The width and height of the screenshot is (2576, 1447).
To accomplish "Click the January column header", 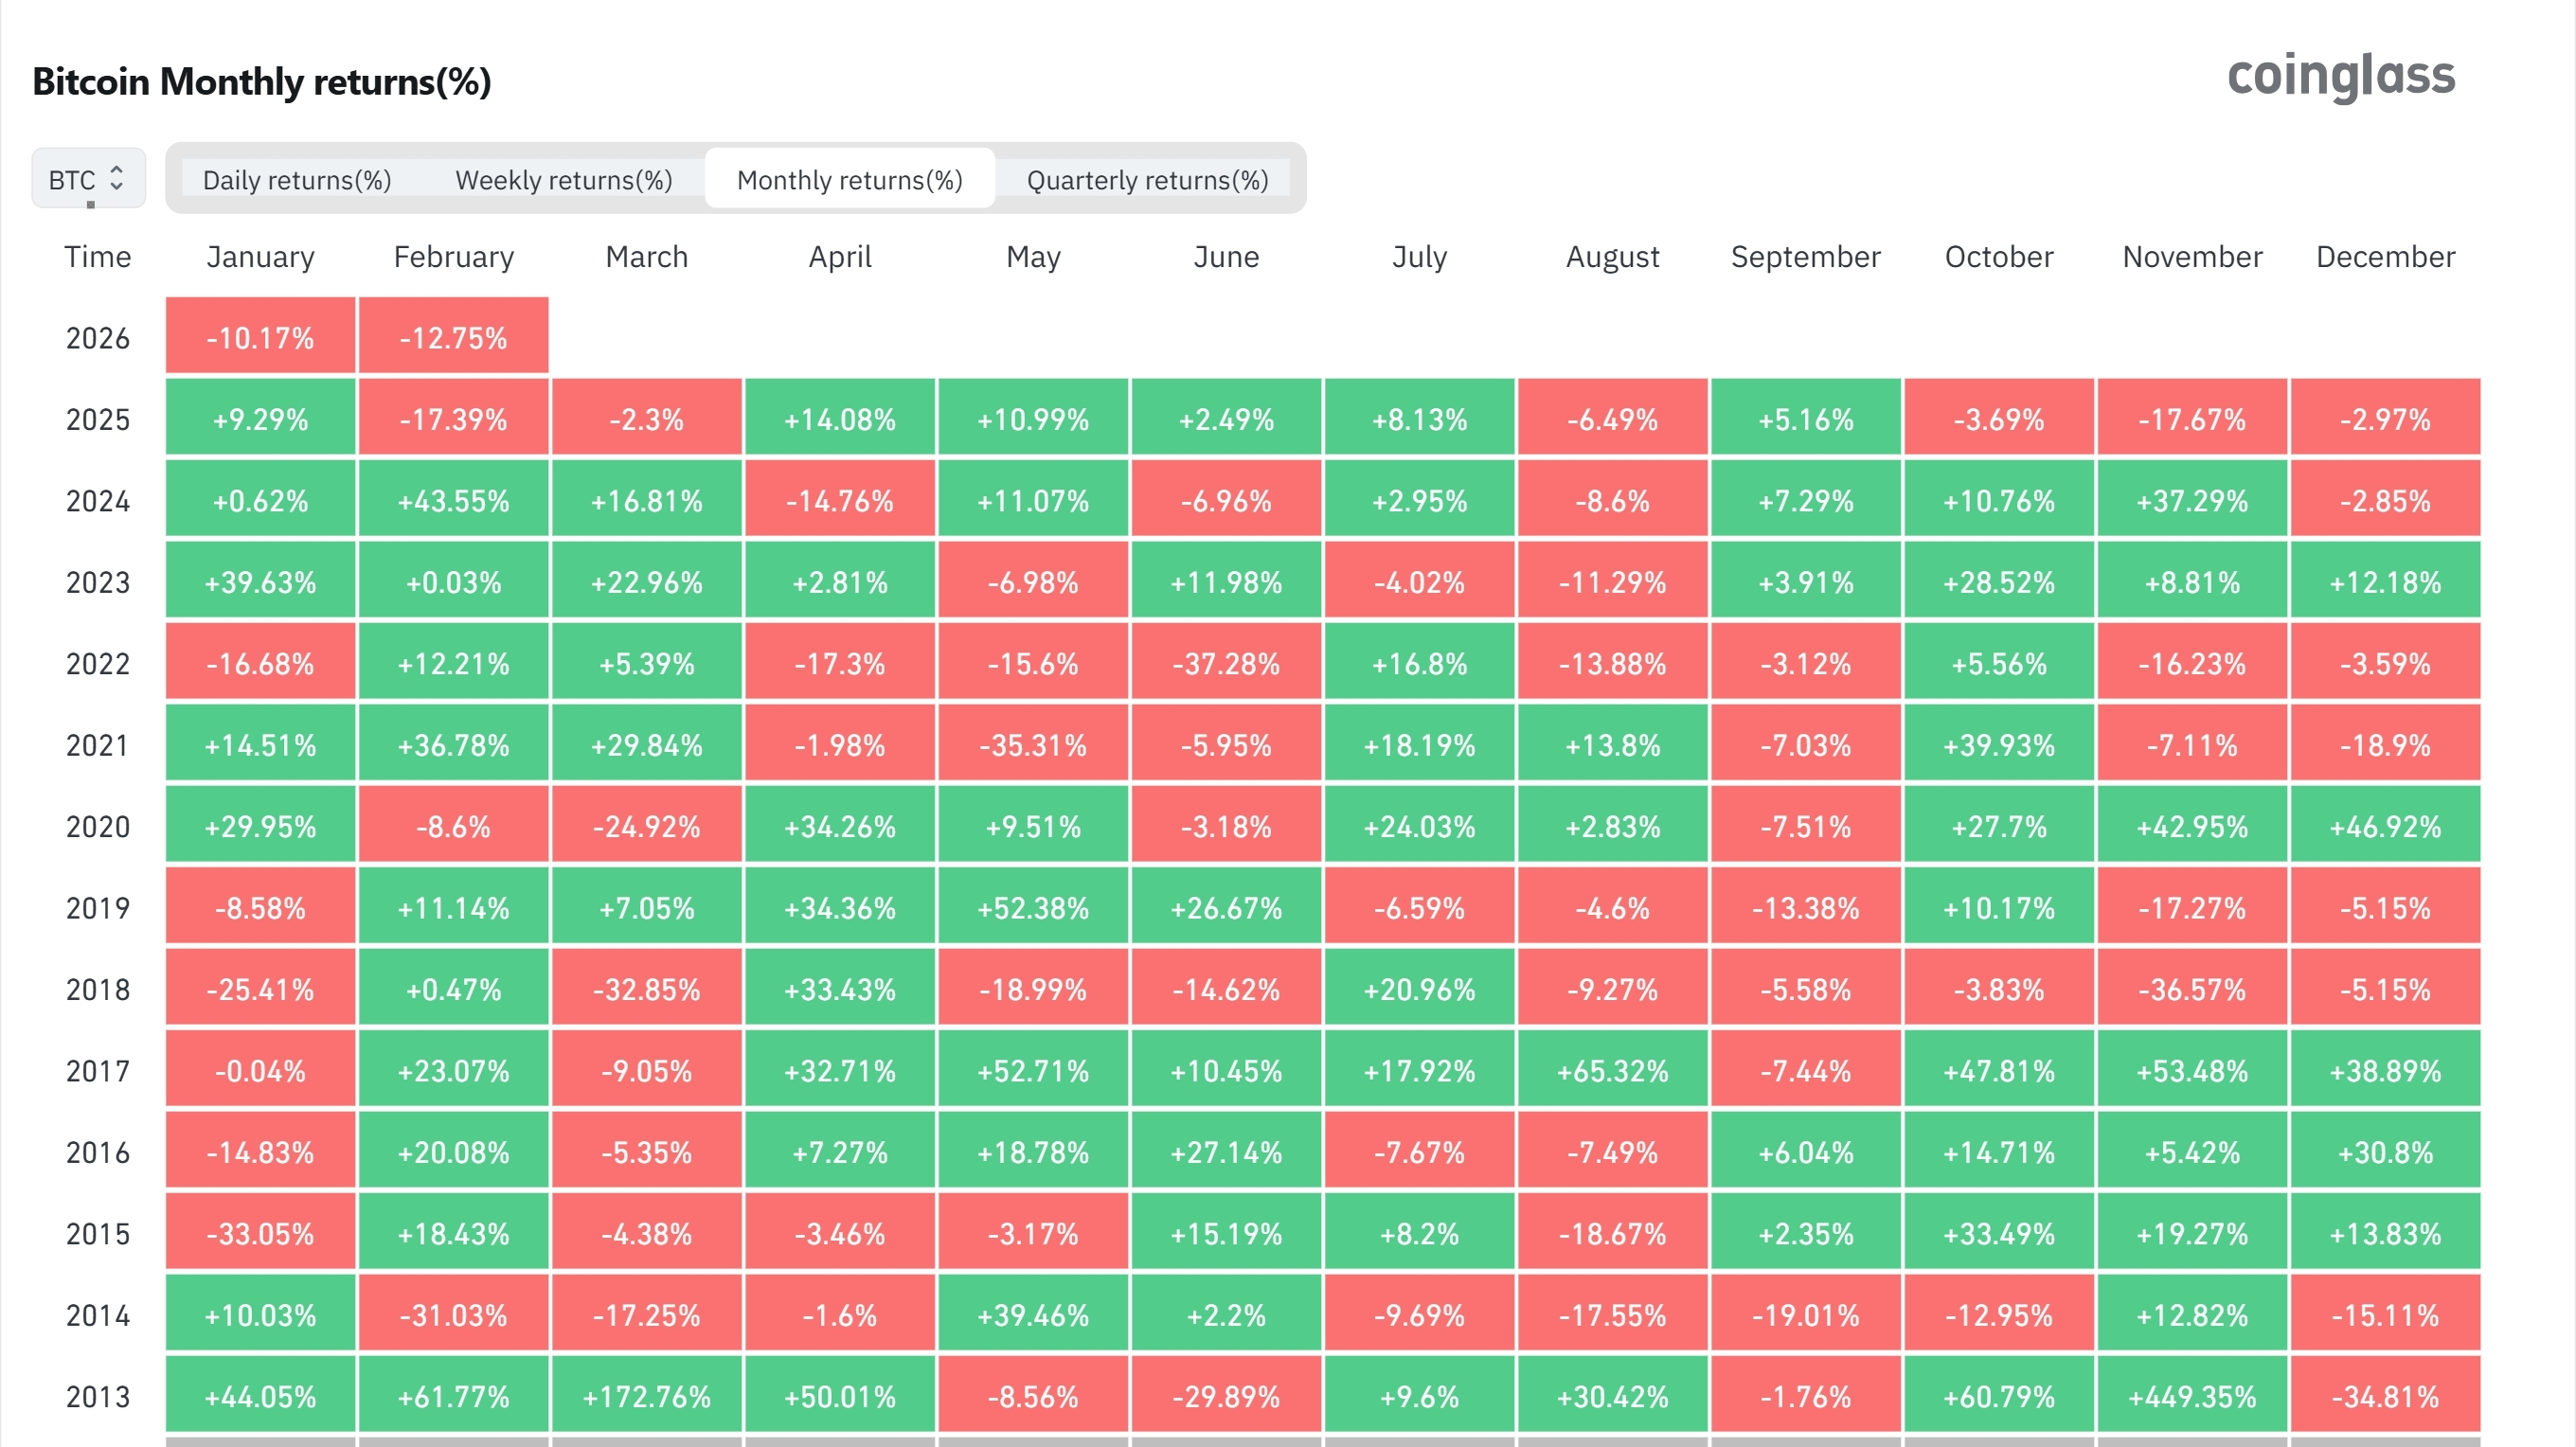I will 260,257.
